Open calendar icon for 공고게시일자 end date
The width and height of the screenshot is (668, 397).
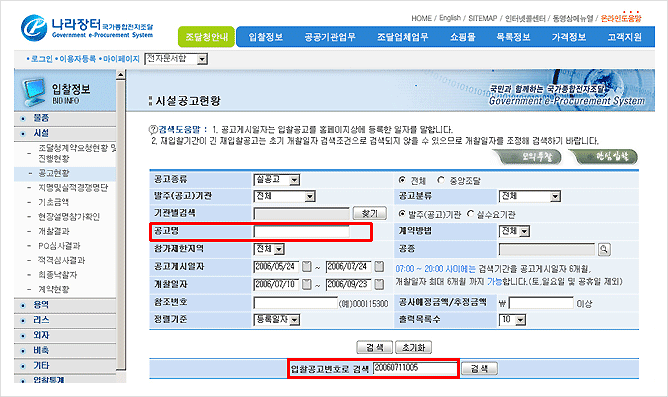[379, 267]
